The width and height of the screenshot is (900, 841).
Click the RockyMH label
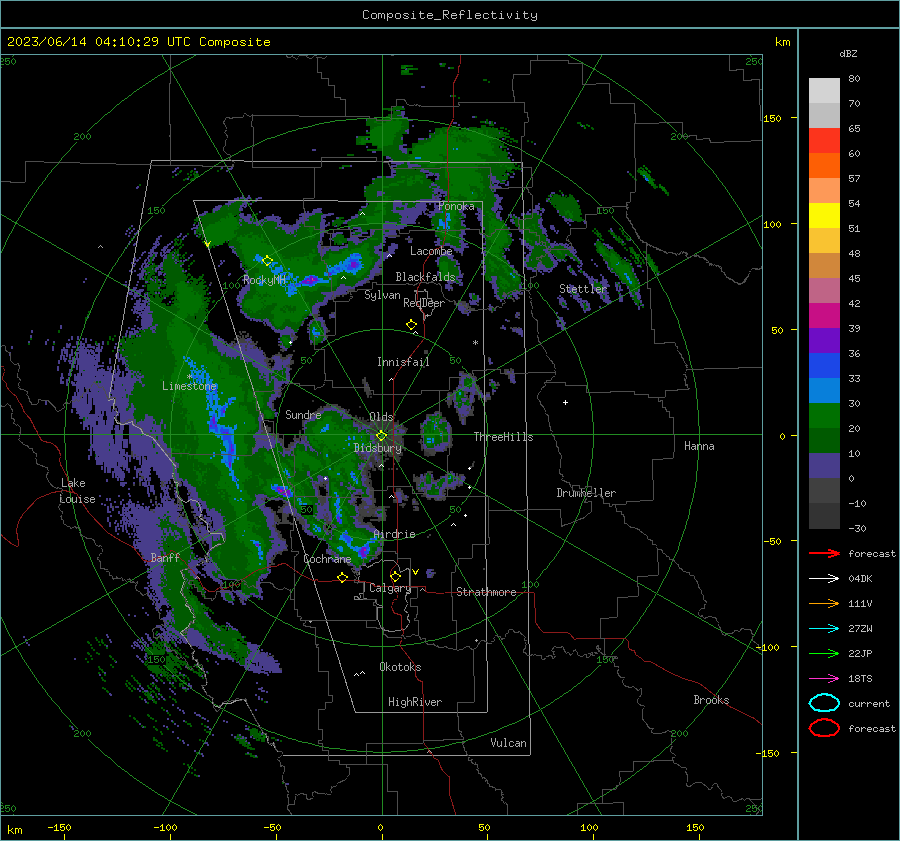[264, 280]
